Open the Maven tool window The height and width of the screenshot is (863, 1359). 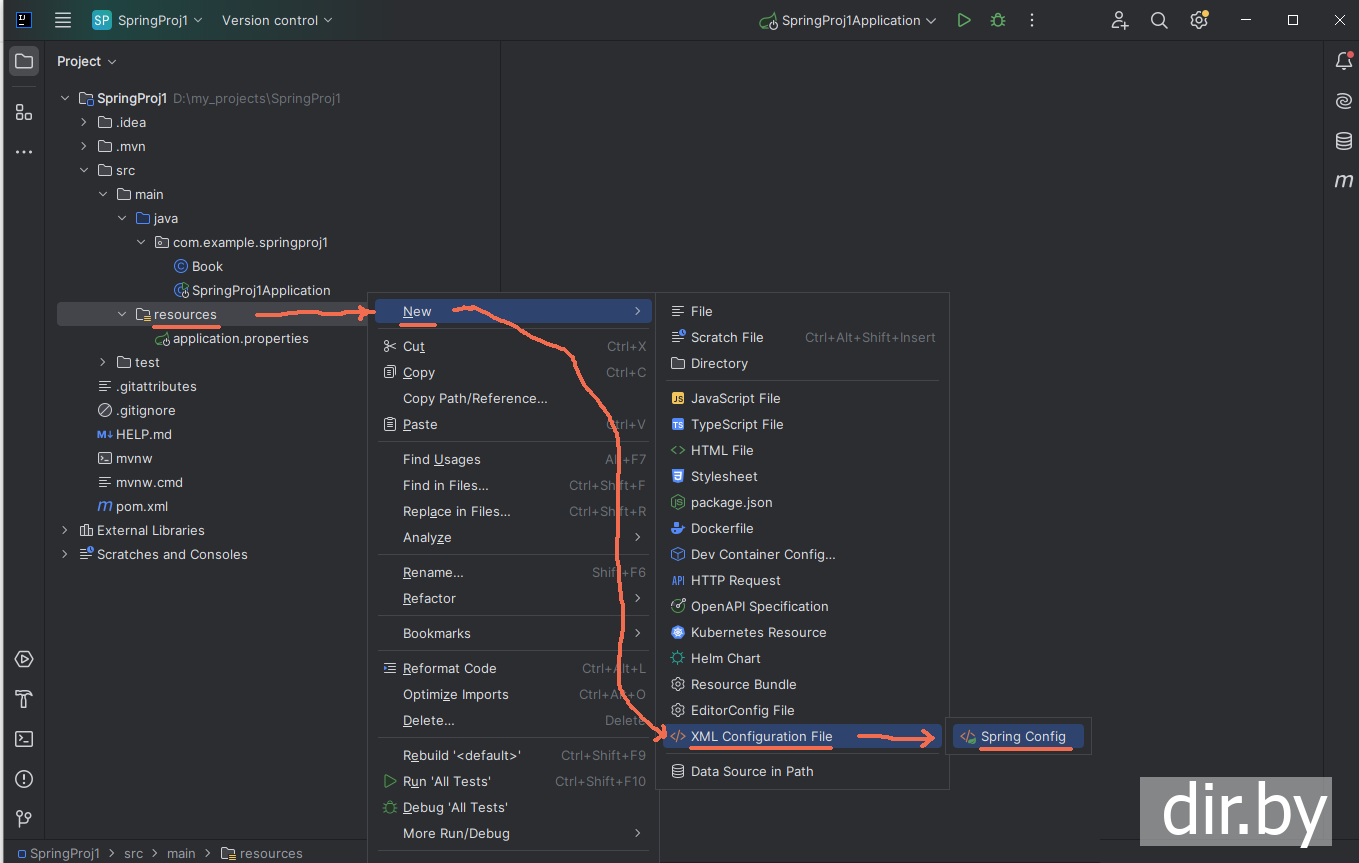pos(1343,181)
